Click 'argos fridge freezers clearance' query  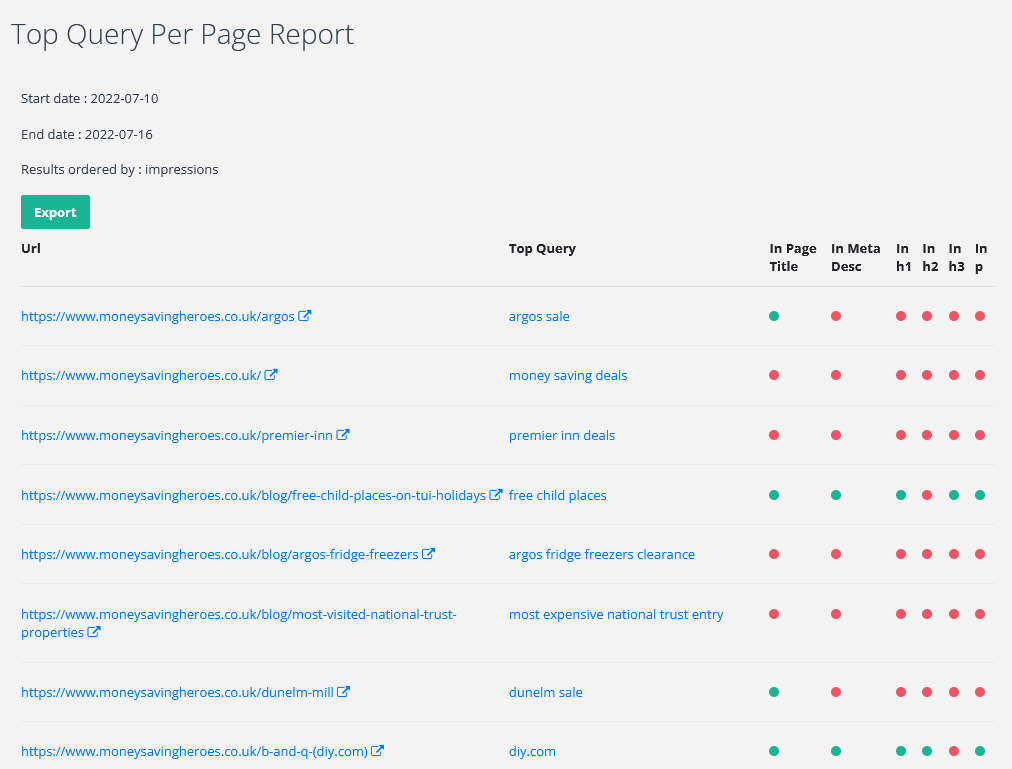(x=601, y=555)
